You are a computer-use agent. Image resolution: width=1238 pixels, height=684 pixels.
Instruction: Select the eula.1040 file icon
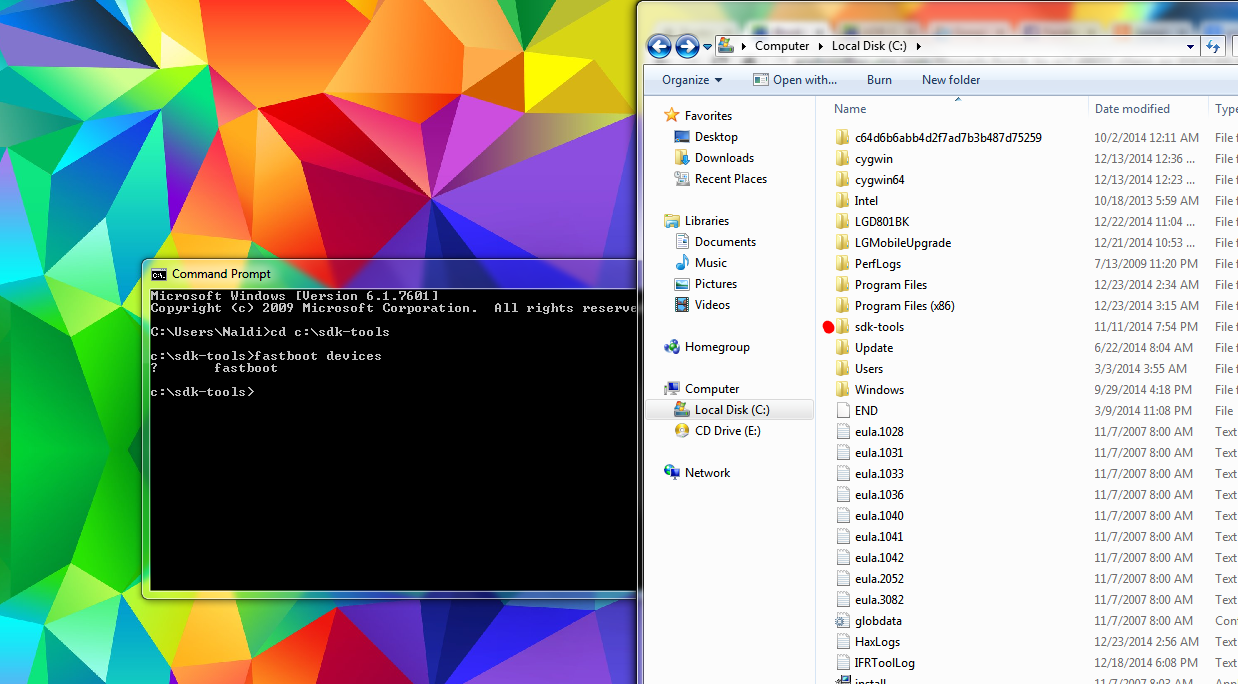click(x=842, y=516)
